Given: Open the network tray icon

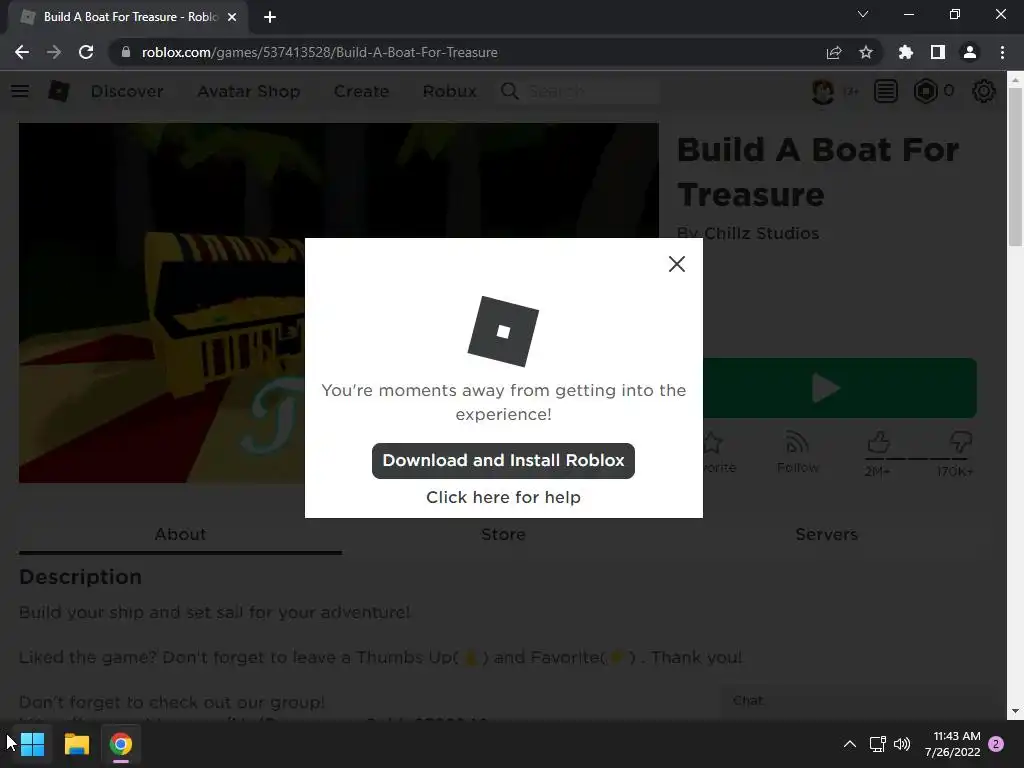Looking at the screenshot, I should pyautogui.click(x=878, y=744).
